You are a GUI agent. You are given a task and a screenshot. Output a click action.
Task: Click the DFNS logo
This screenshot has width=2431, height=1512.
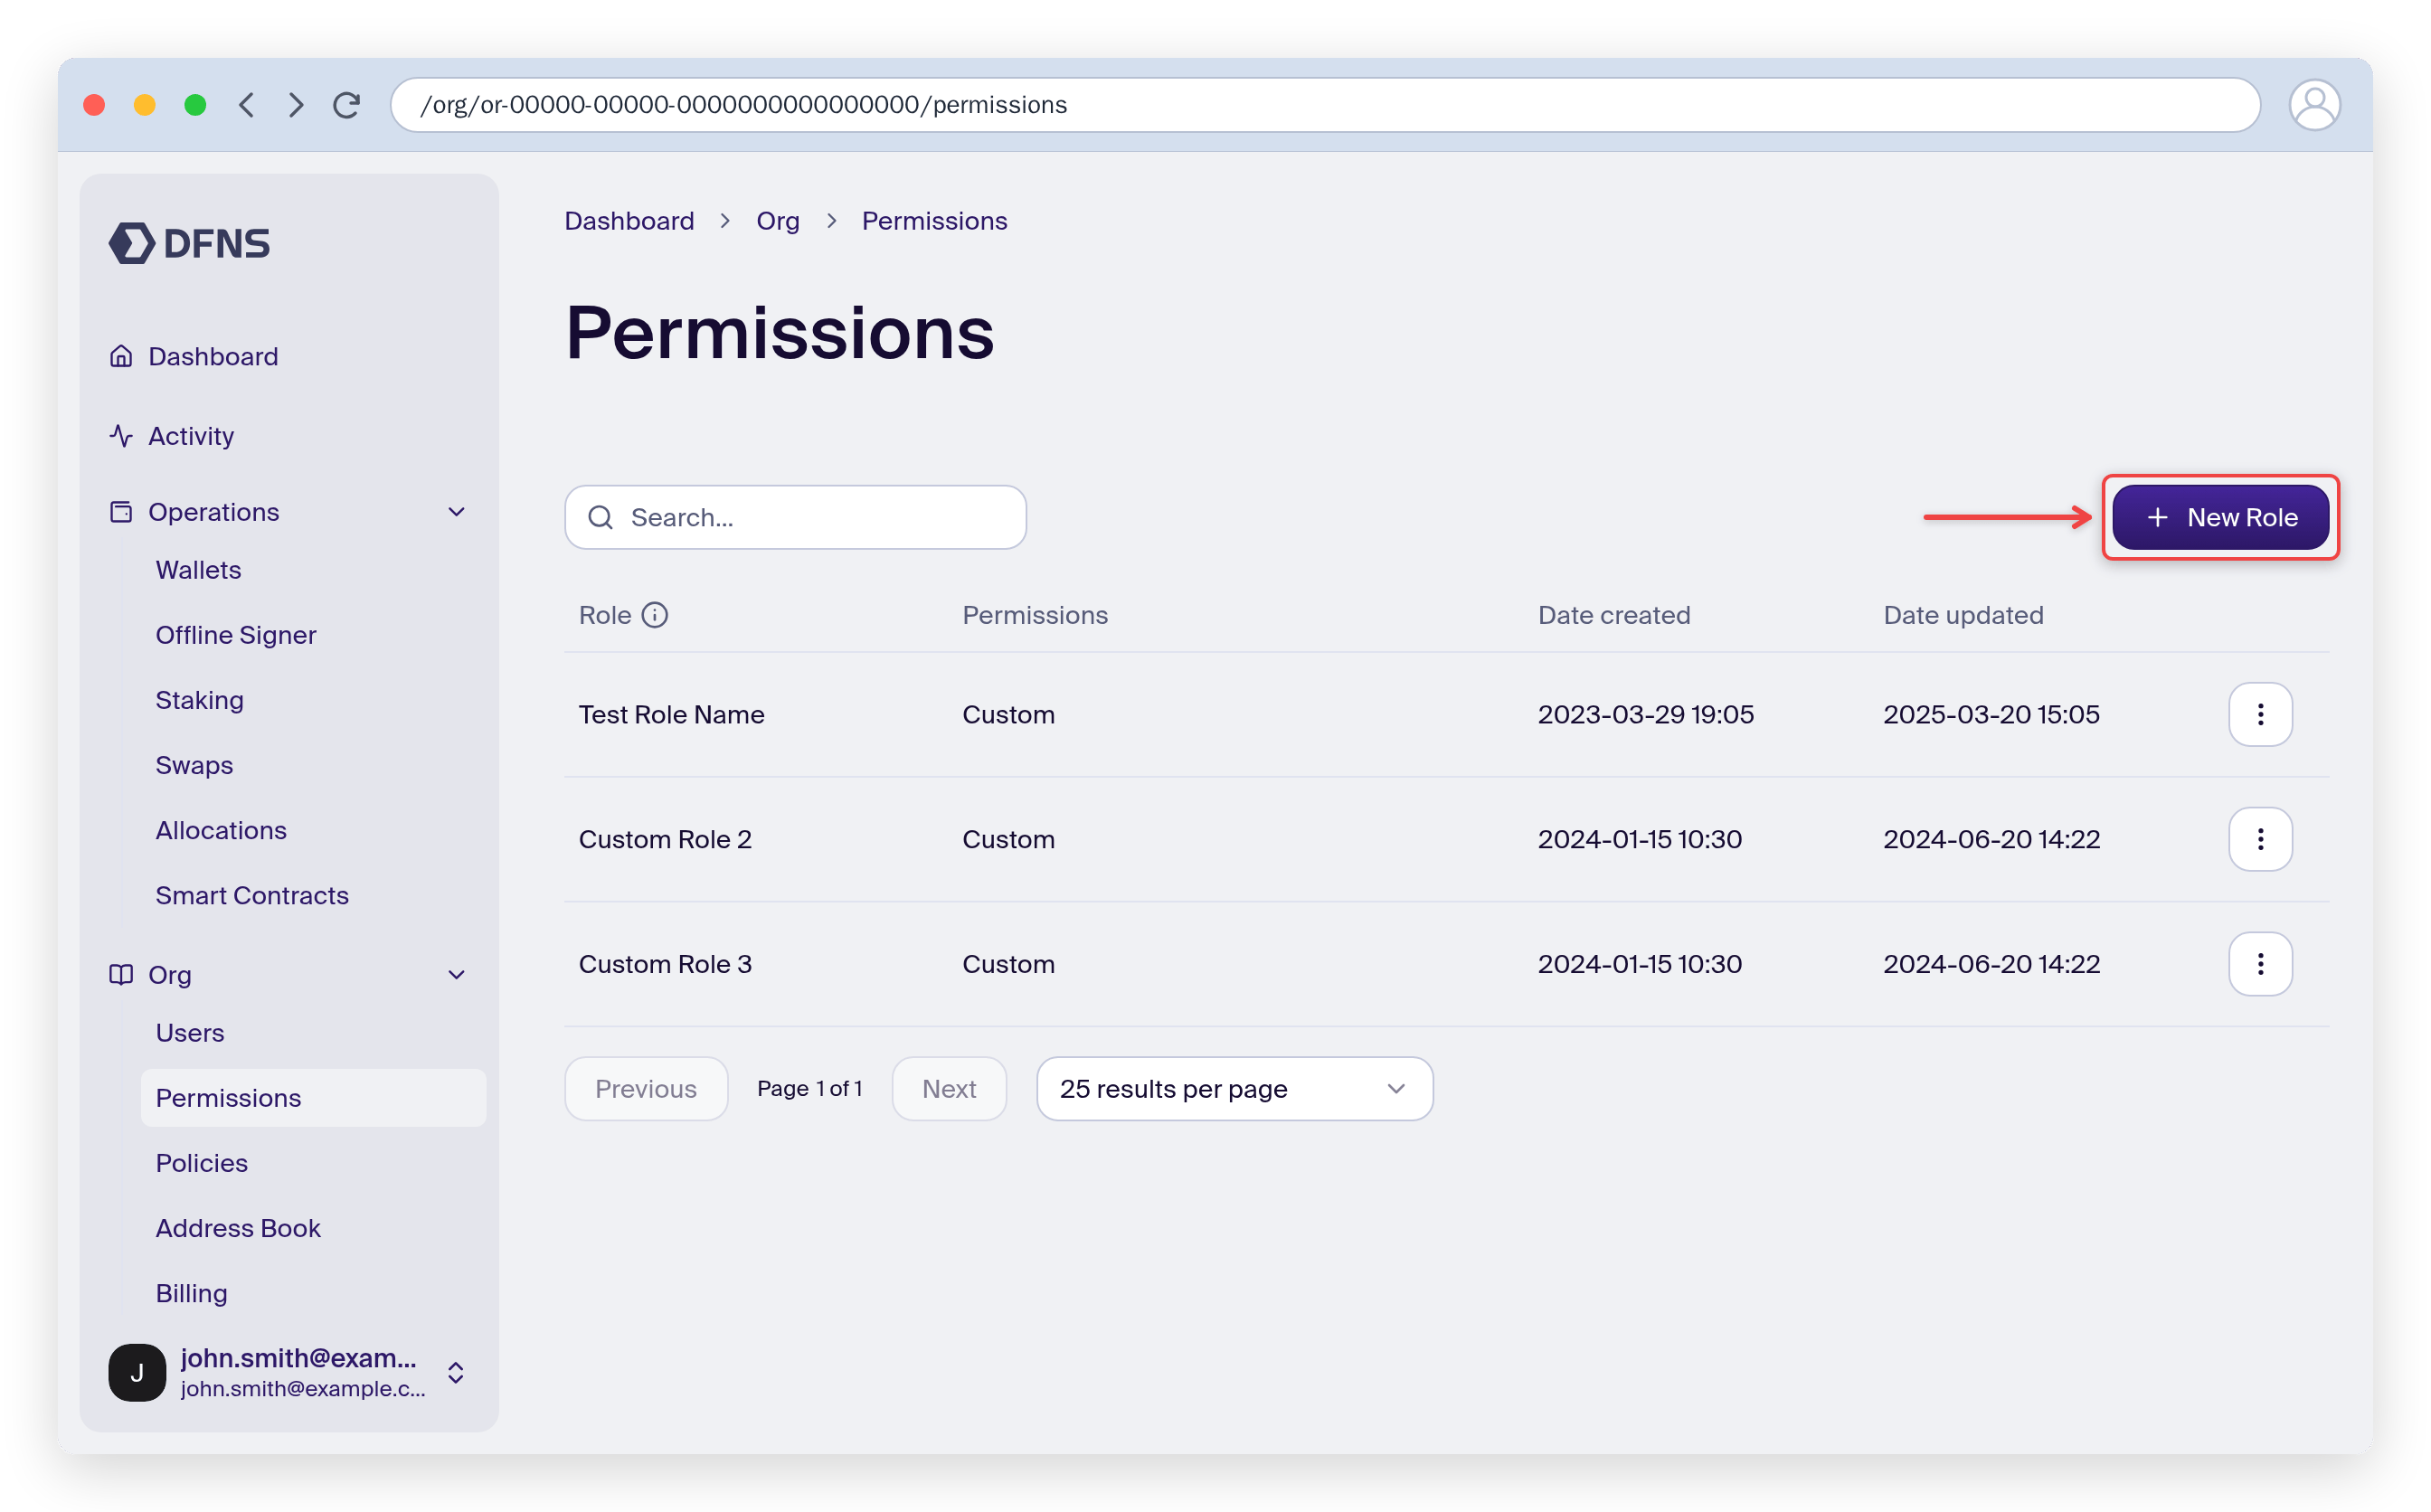click(189, 243)
